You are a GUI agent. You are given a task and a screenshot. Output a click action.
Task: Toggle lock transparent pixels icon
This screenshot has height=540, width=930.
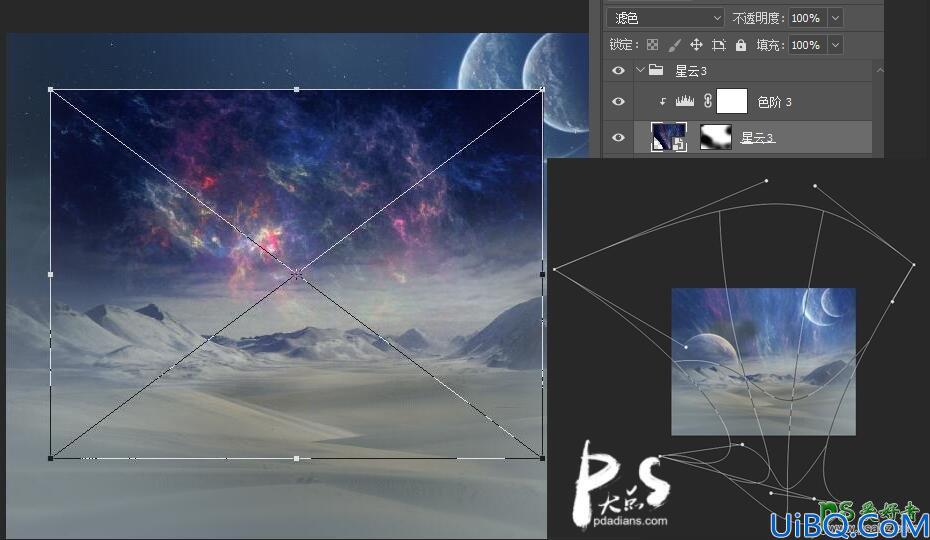click(x=652, y=45)
